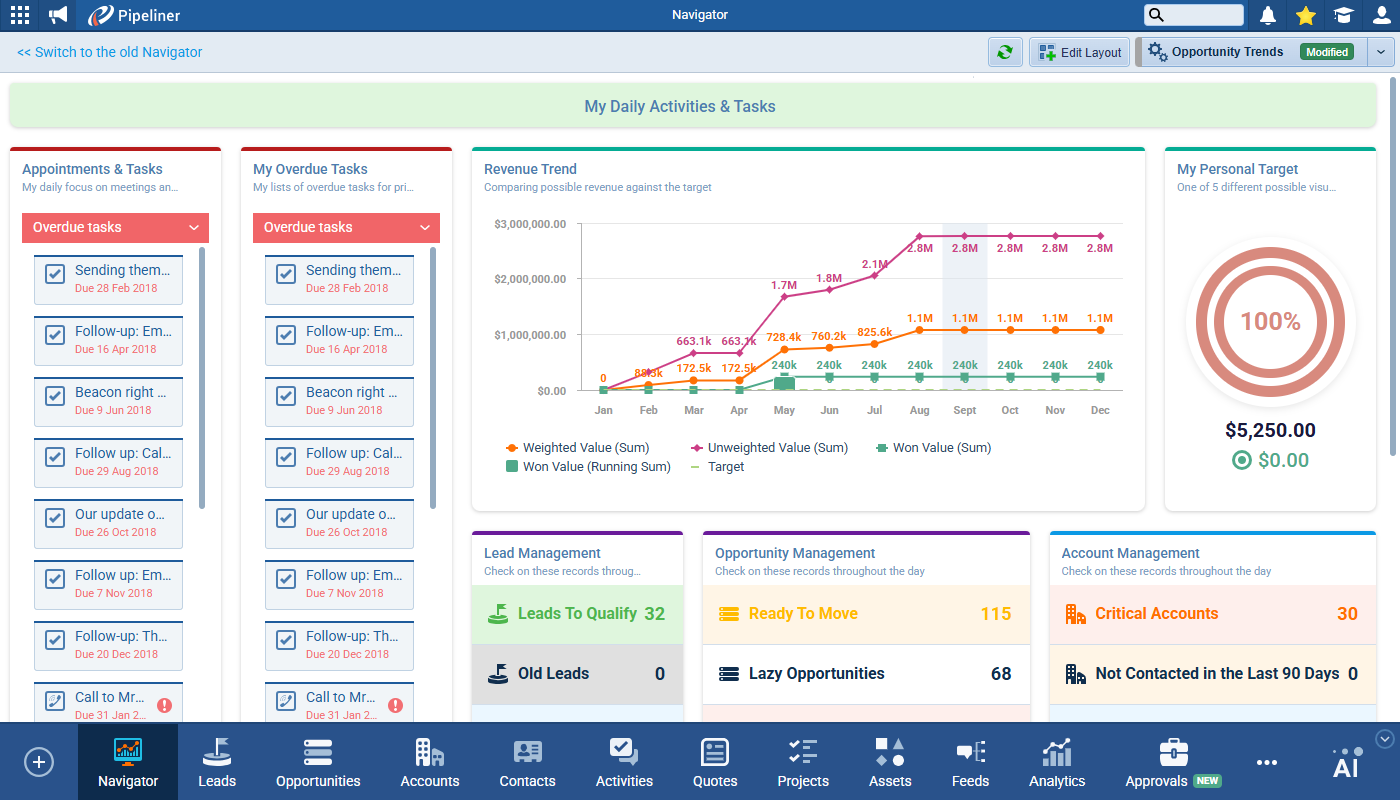
Task: Toggle Unweighted Value (Sum) legend series
Action: 768,448
